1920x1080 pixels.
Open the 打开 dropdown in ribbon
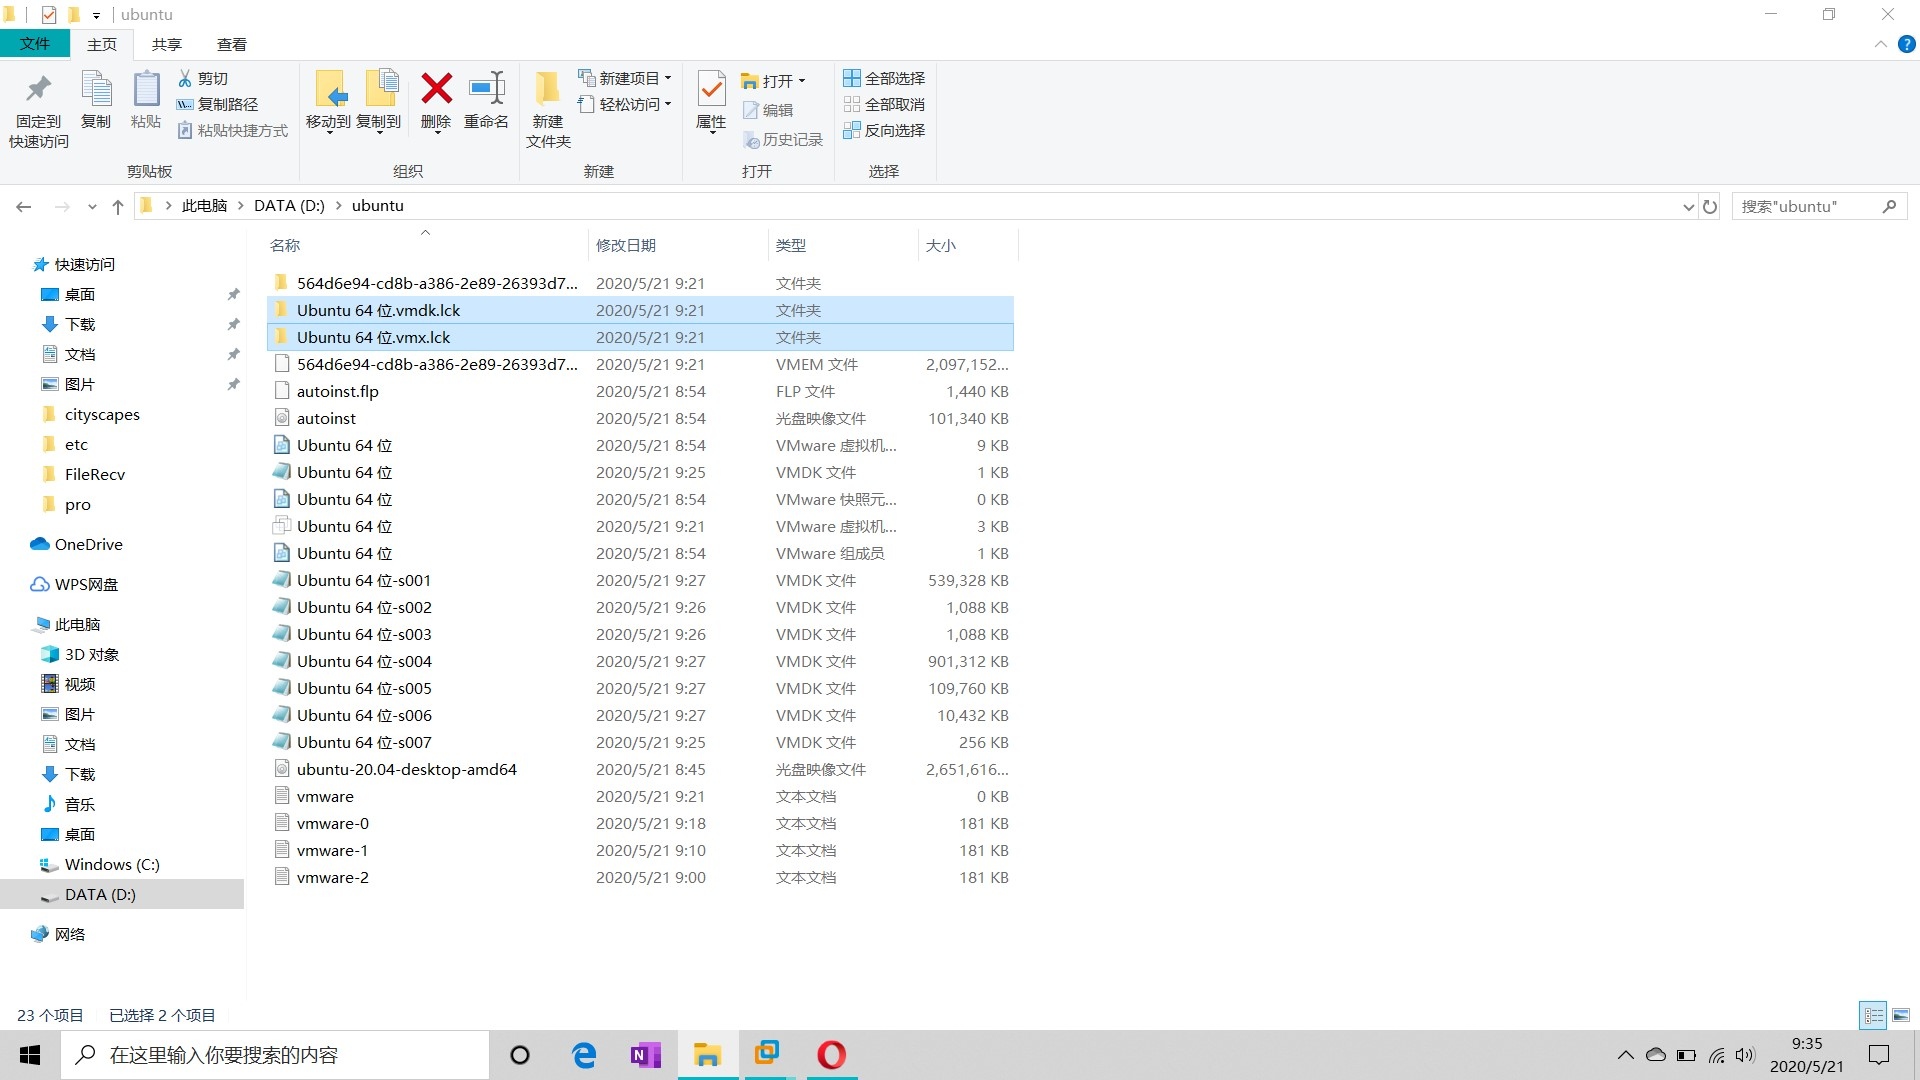[x=773, y=81]
